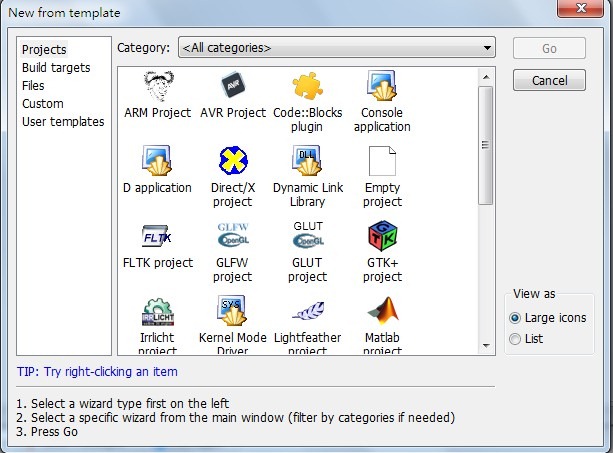Select the FLTK project icon
Viewport: 613px width, 453px height.
[x=157, y=236]
